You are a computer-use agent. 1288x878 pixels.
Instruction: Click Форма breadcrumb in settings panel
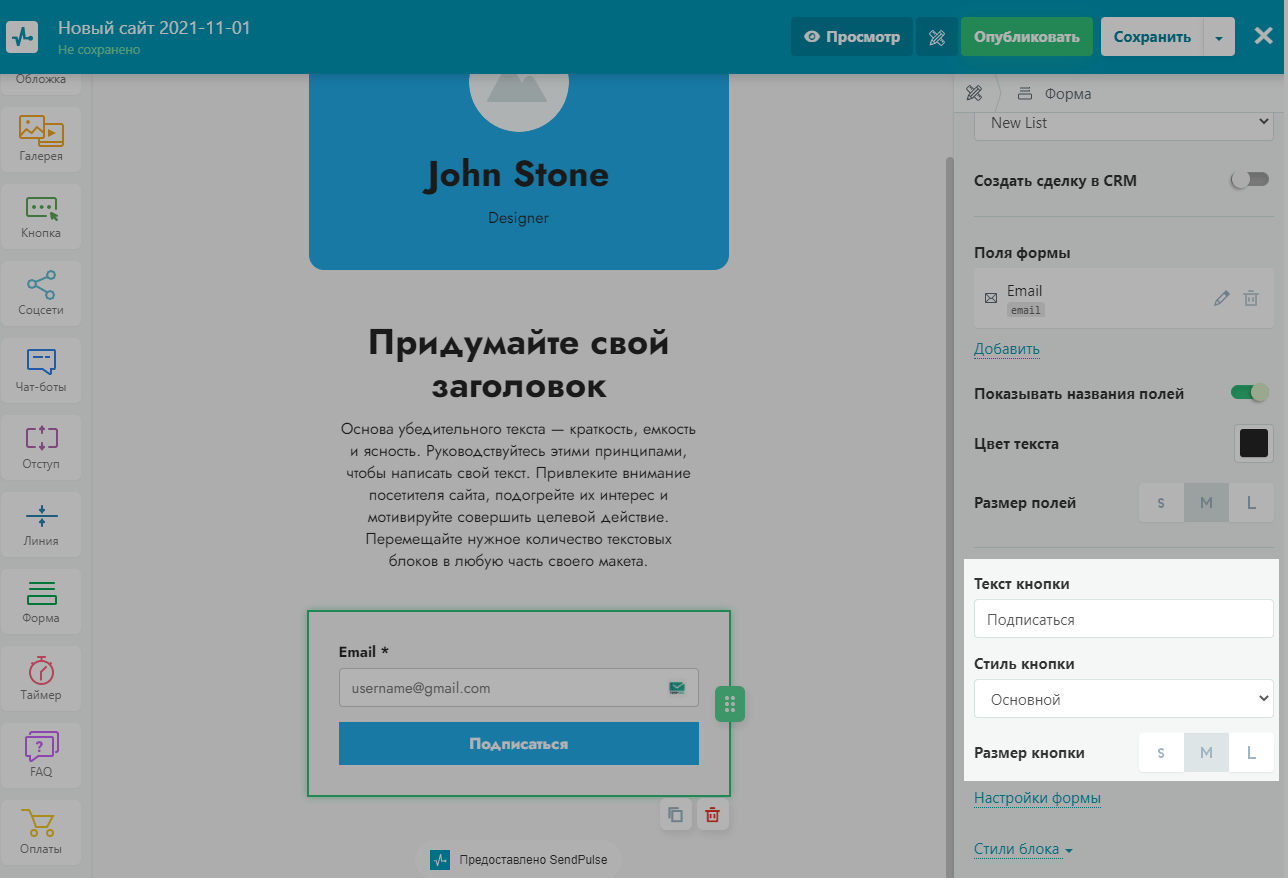pos(1055,94)
